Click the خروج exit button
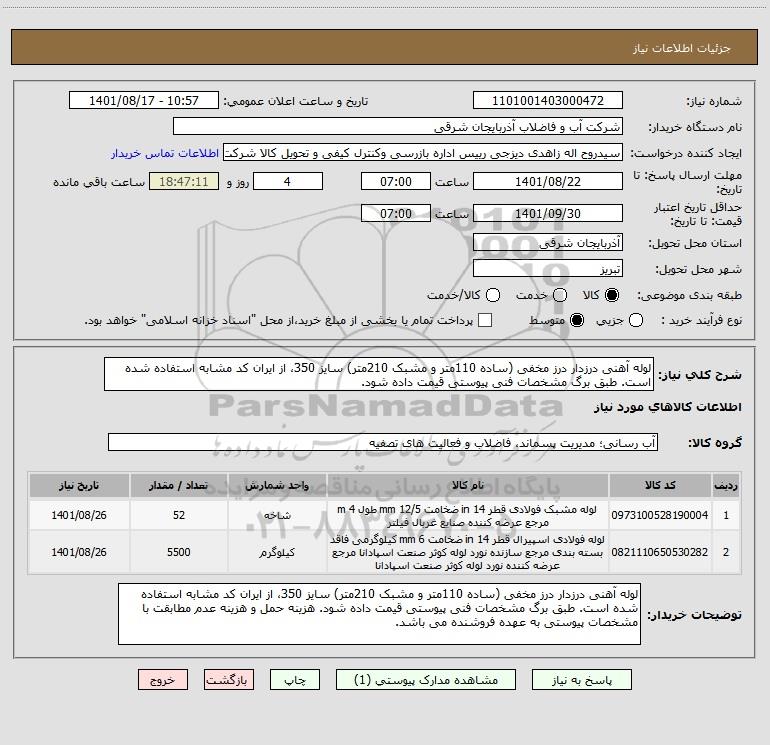The width and height of the screenshot is (770, 745). click(x=163, y=680)
